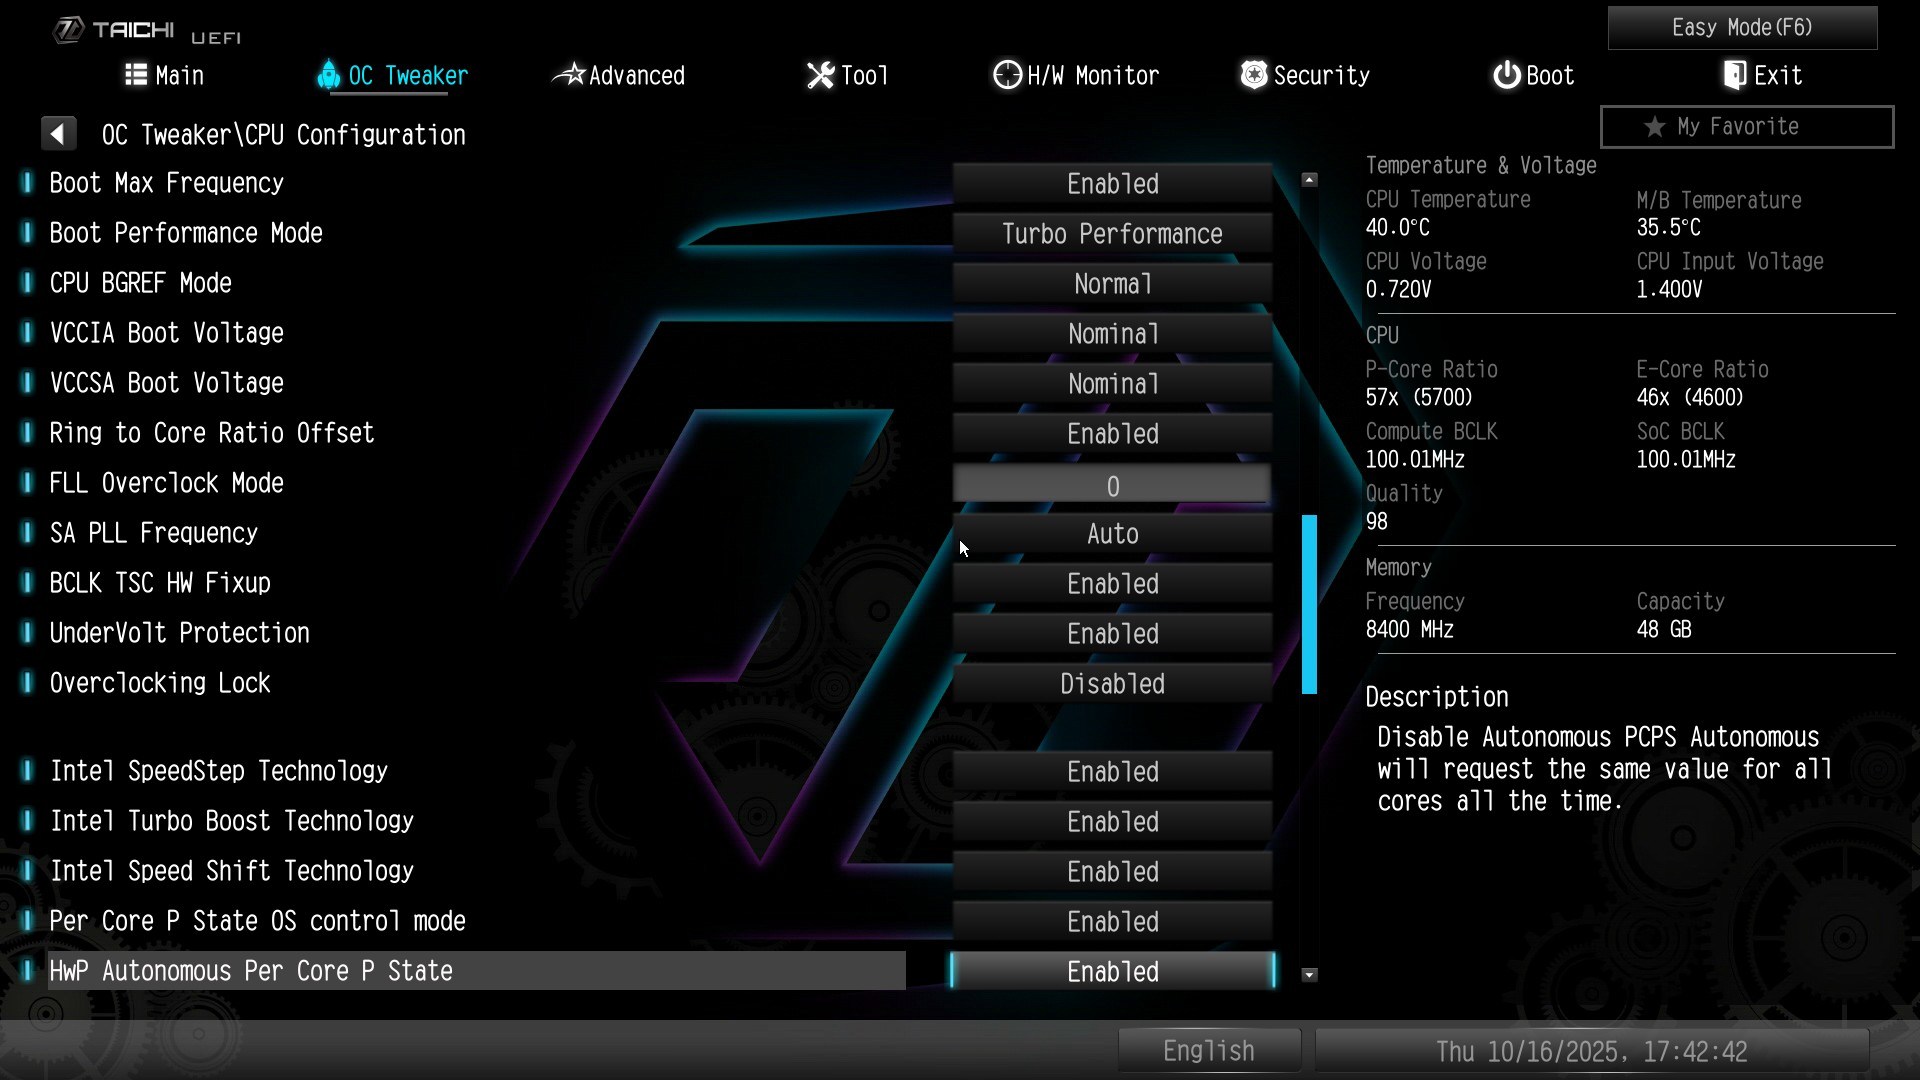Image resolution: width=1920 pixels, height=1080 pixels.
Task: Open CPU BGREF Mode Normal dropdown
Action: tap(1112, 284)
